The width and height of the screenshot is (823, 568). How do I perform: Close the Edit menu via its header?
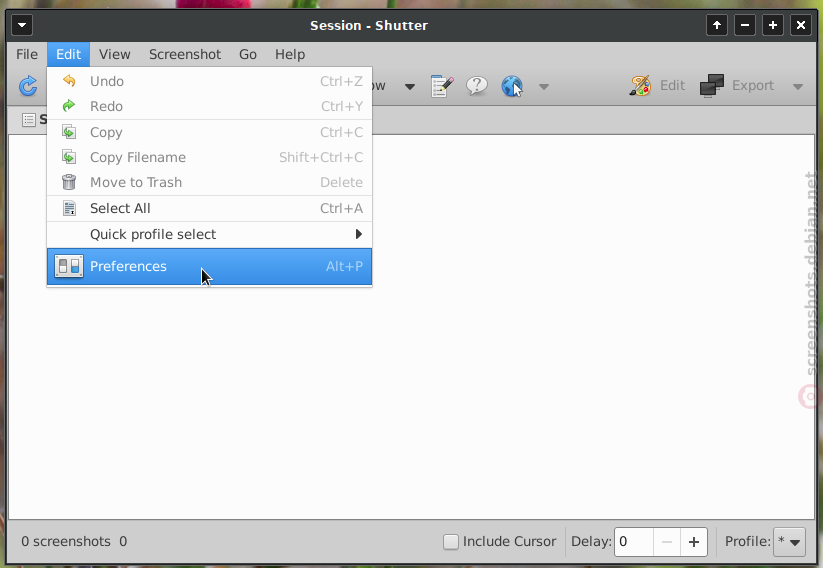click(68, 54)
